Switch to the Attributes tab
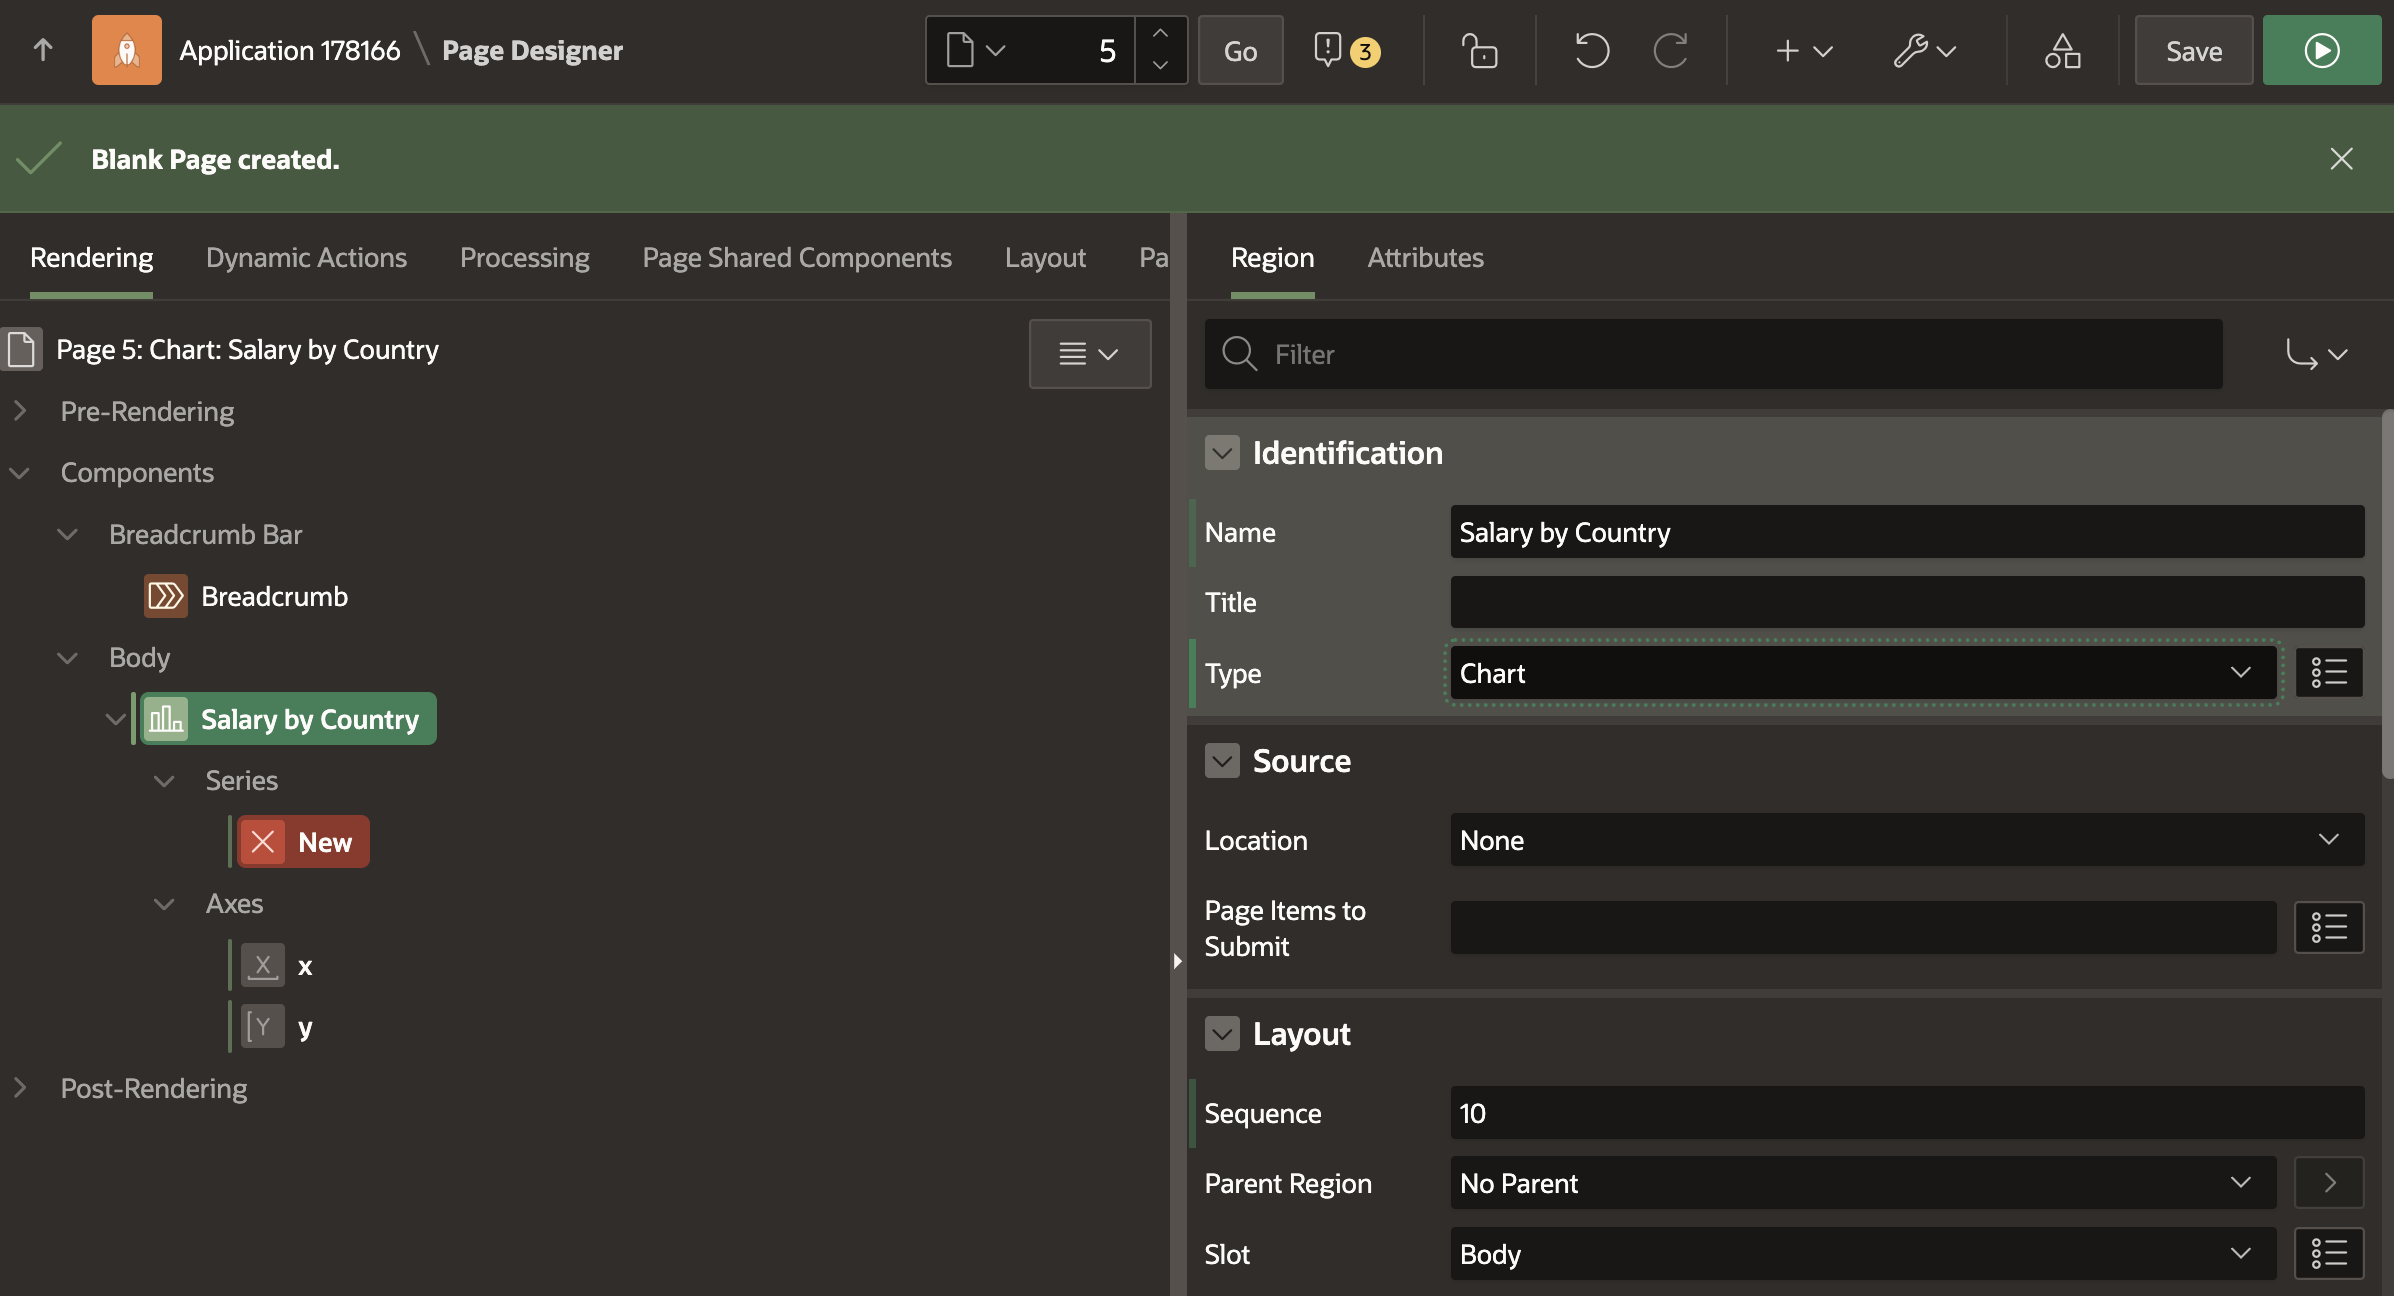 coord(1425,258)
